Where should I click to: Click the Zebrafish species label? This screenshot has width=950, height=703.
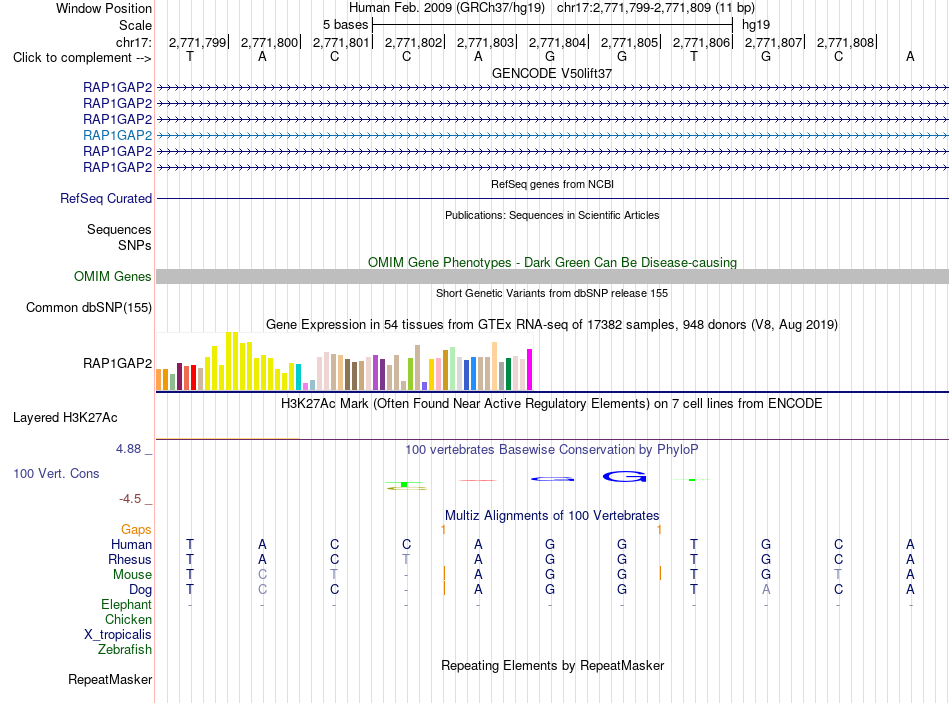tap(125, 649)
